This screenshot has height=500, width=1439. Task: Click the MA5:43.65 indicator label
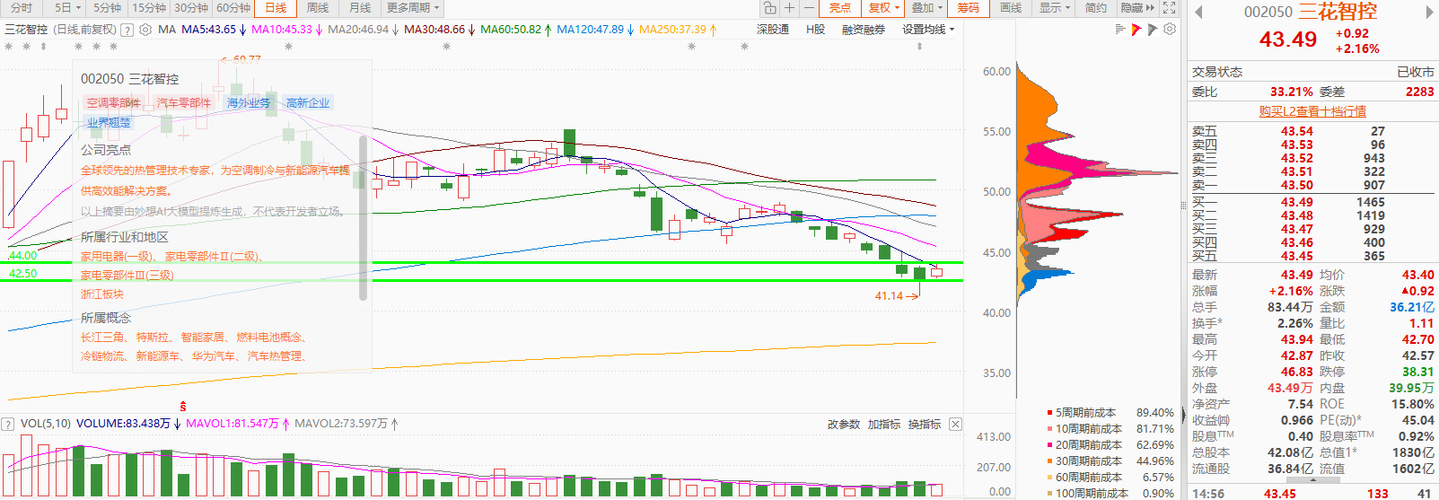coord(208,30)
